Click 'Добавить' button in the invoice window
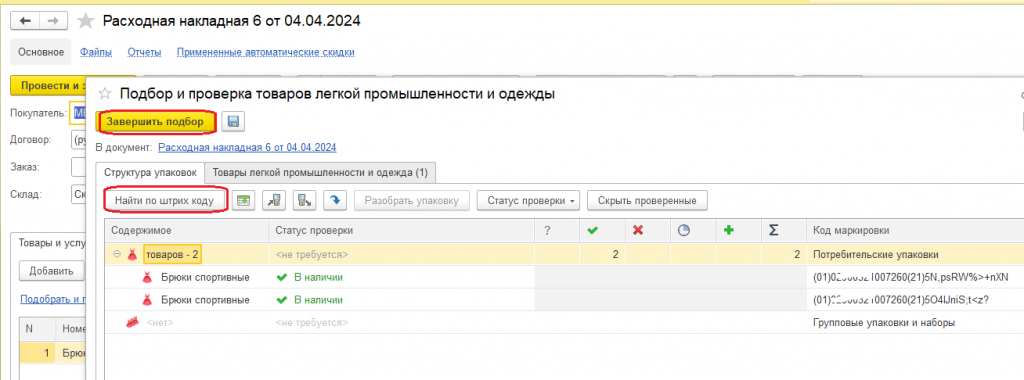Screen dimensions: 1024x380 click(52, 270)
